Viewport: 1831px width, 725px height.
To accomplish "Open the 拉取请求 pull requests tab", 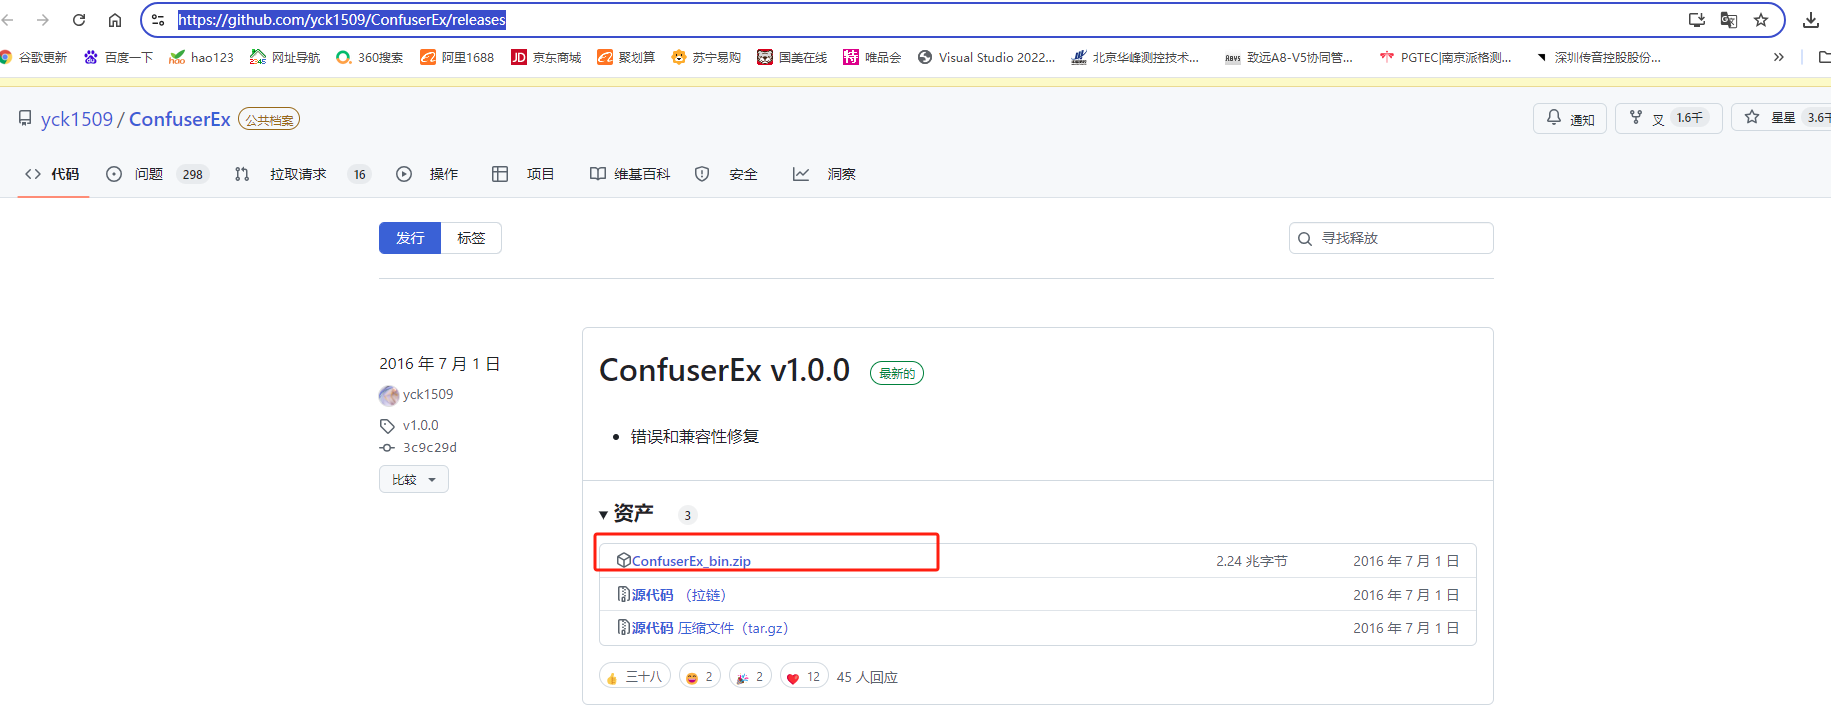I will coord(303,174).
